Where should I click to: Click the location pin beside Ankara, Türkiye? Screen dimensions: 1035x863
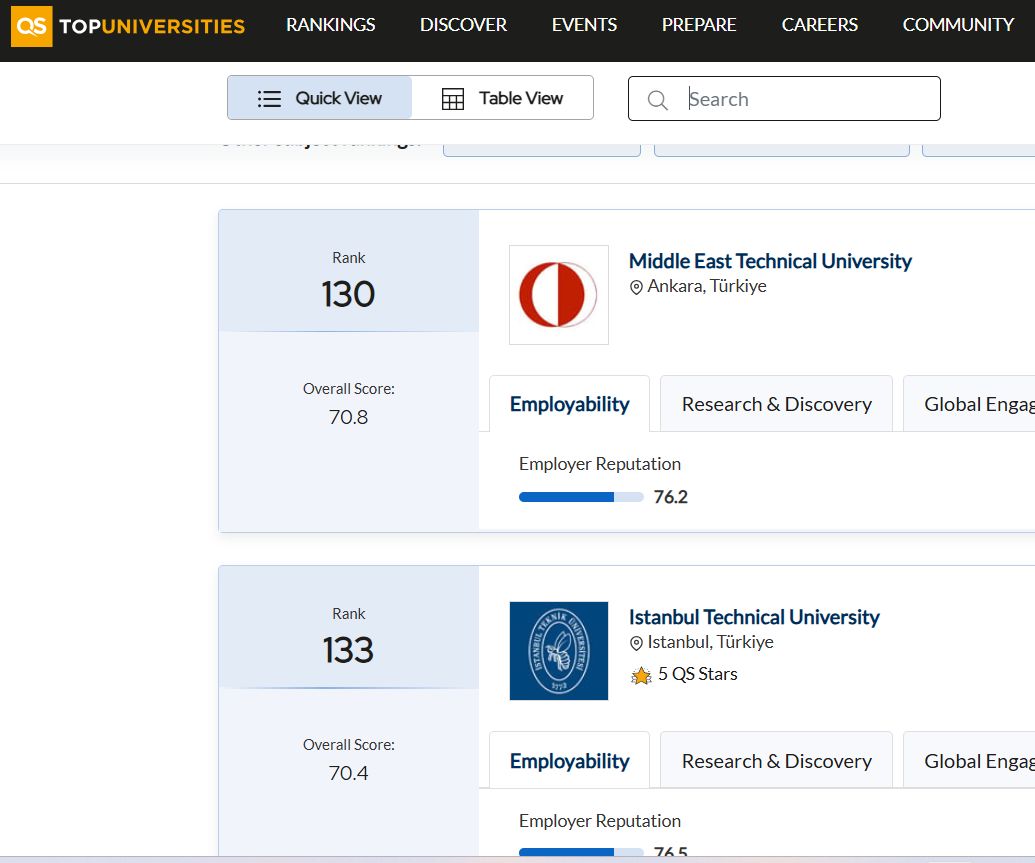[x=636, y=287]
